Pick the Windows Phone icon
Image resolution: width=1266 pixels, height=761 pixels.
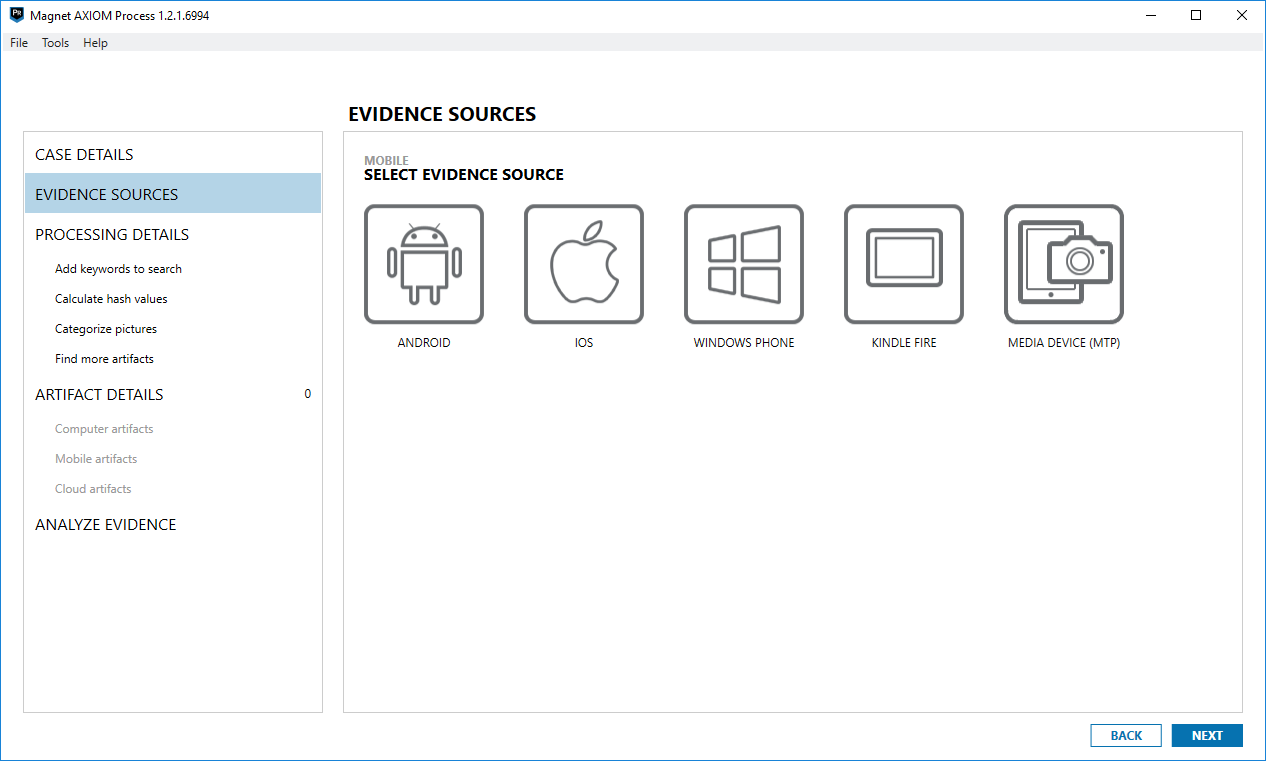pos(744,265)
